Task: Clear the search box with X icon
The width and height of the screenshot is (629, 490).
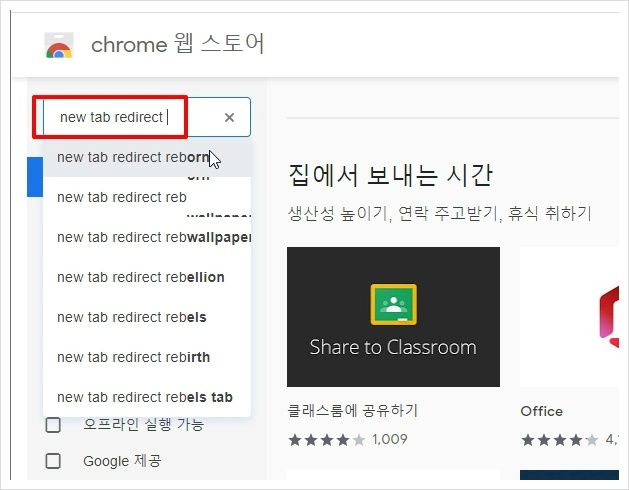Action: [x=229, y=118]
